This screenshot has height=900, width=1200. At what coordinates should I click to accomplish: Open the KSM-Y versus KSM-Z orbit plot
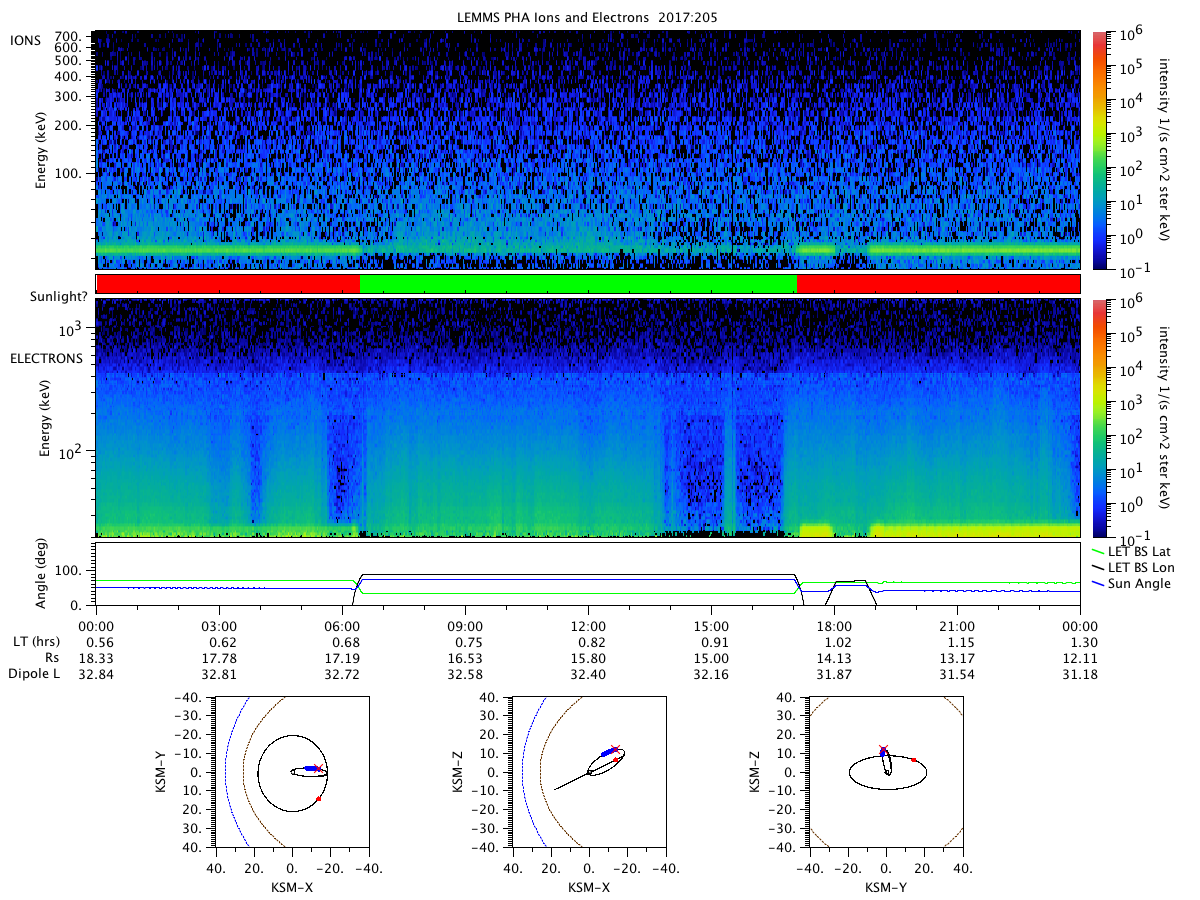[x=884, y=771]
